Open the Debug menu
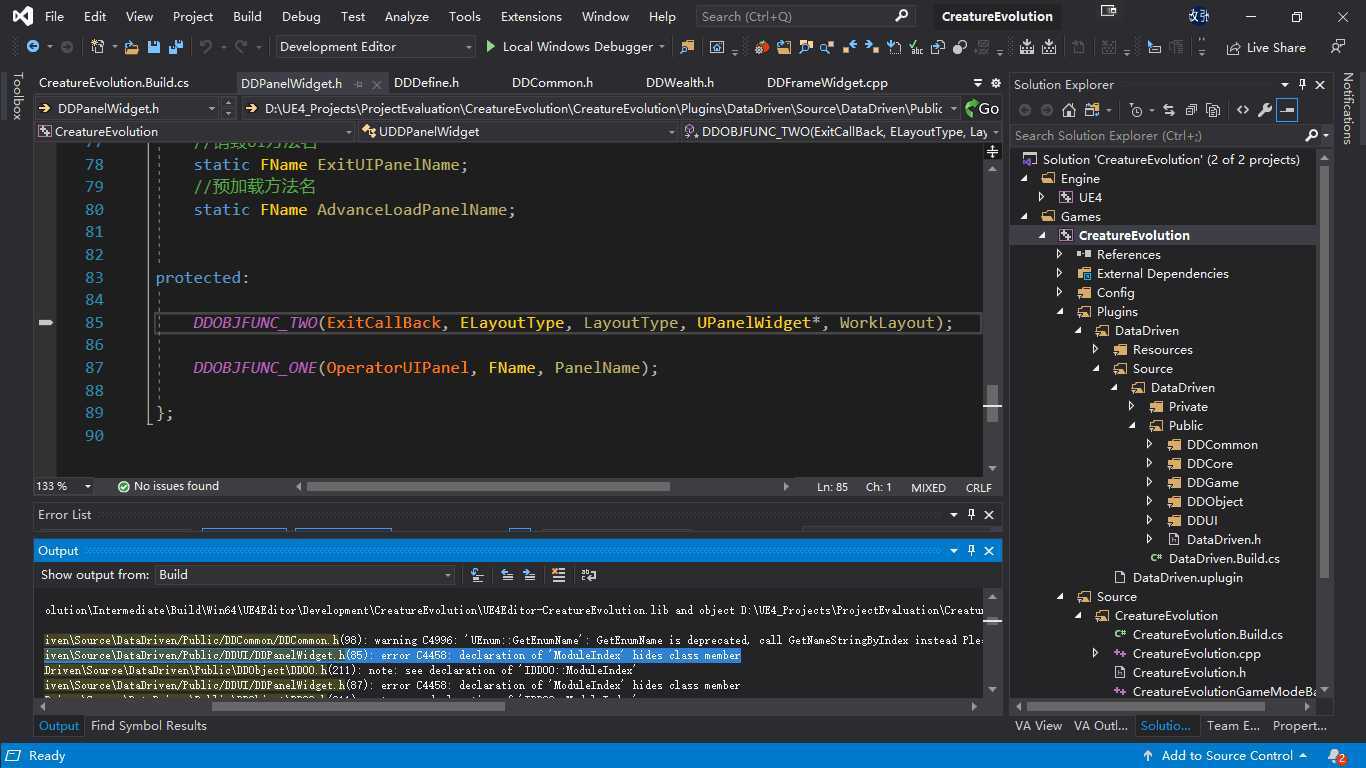Viewport: 1366px width, 768px height. pos(301,16)
